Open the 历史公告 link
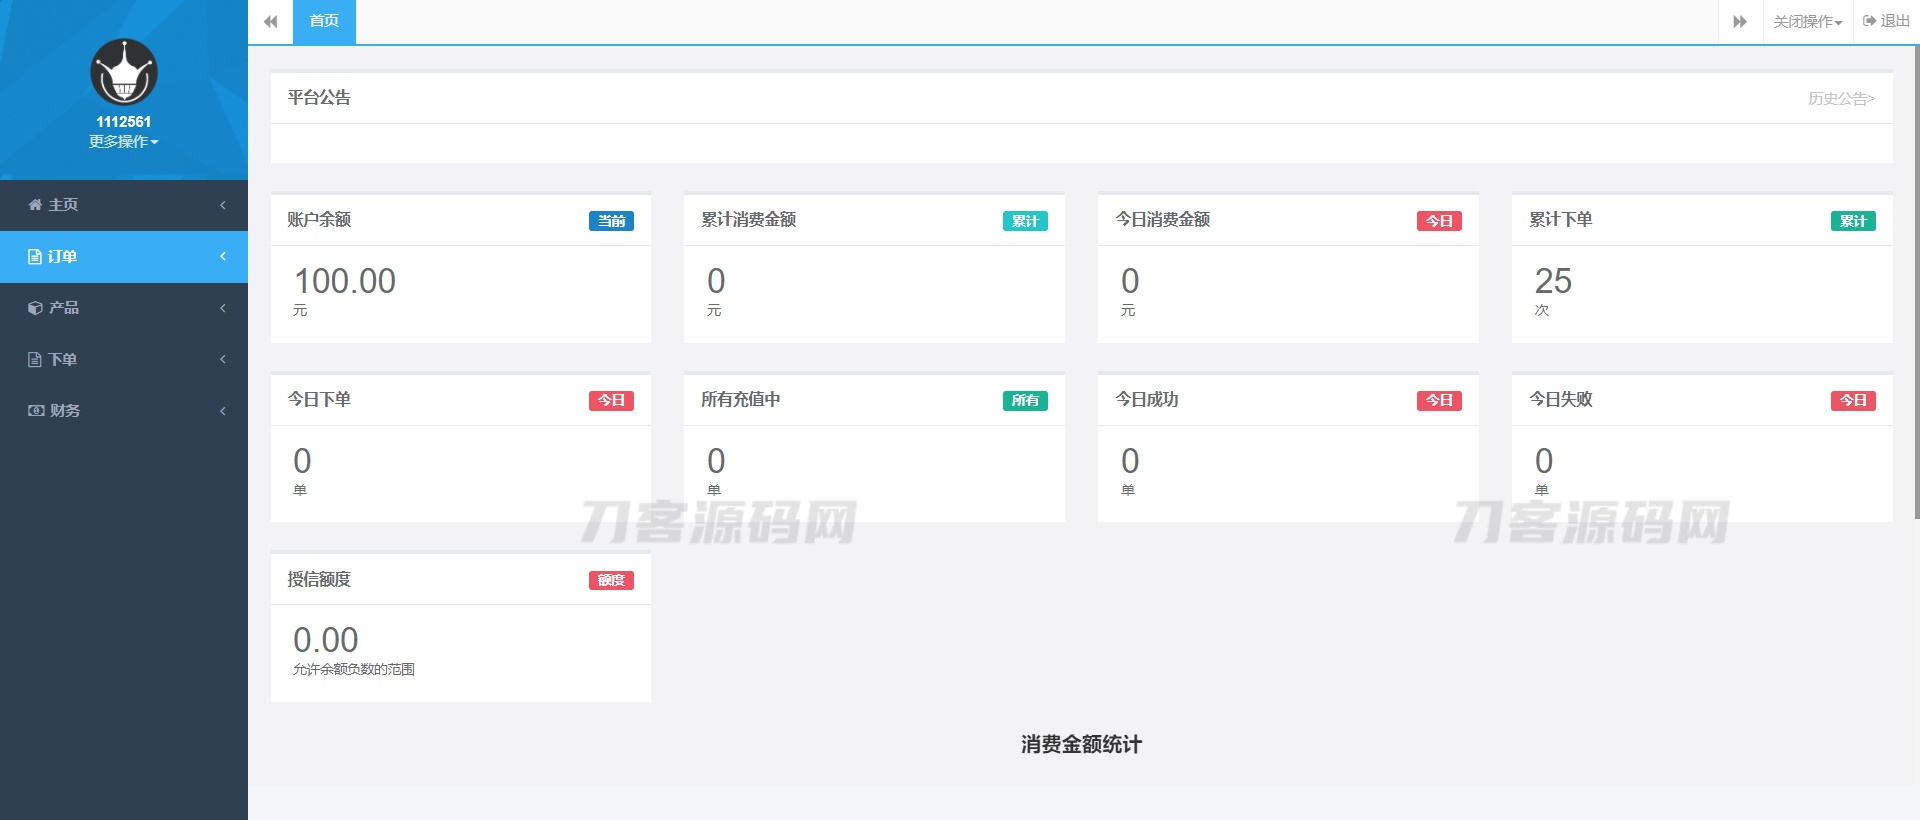This screenshot has height=820, width=1920. [x=1841, y=99]
